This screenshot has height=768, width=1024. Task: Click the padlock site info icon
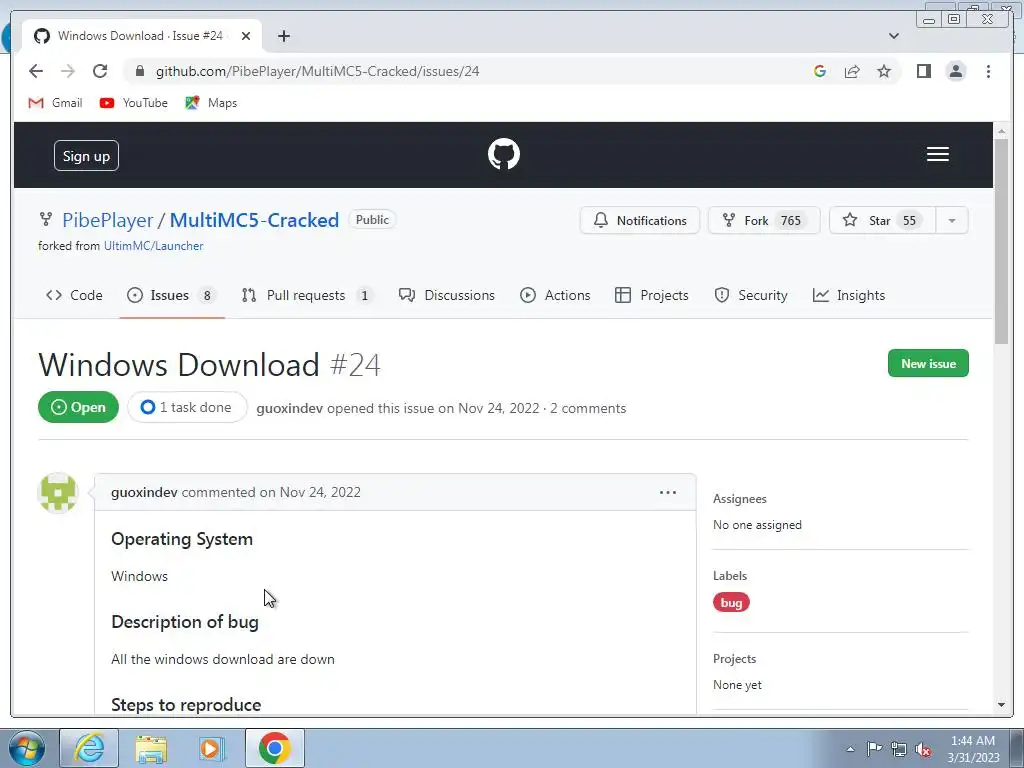tap(140, 71)
